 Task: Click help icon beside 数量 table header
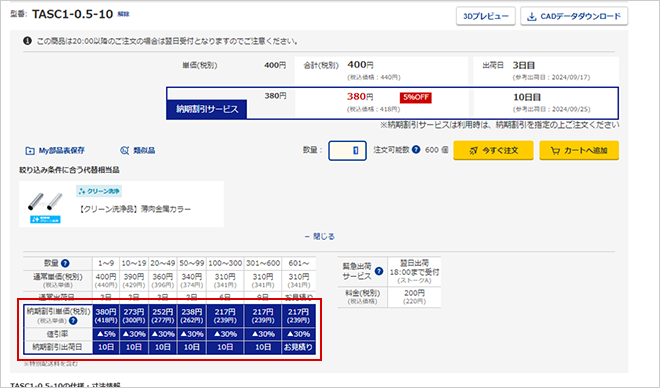coord(65,263)
